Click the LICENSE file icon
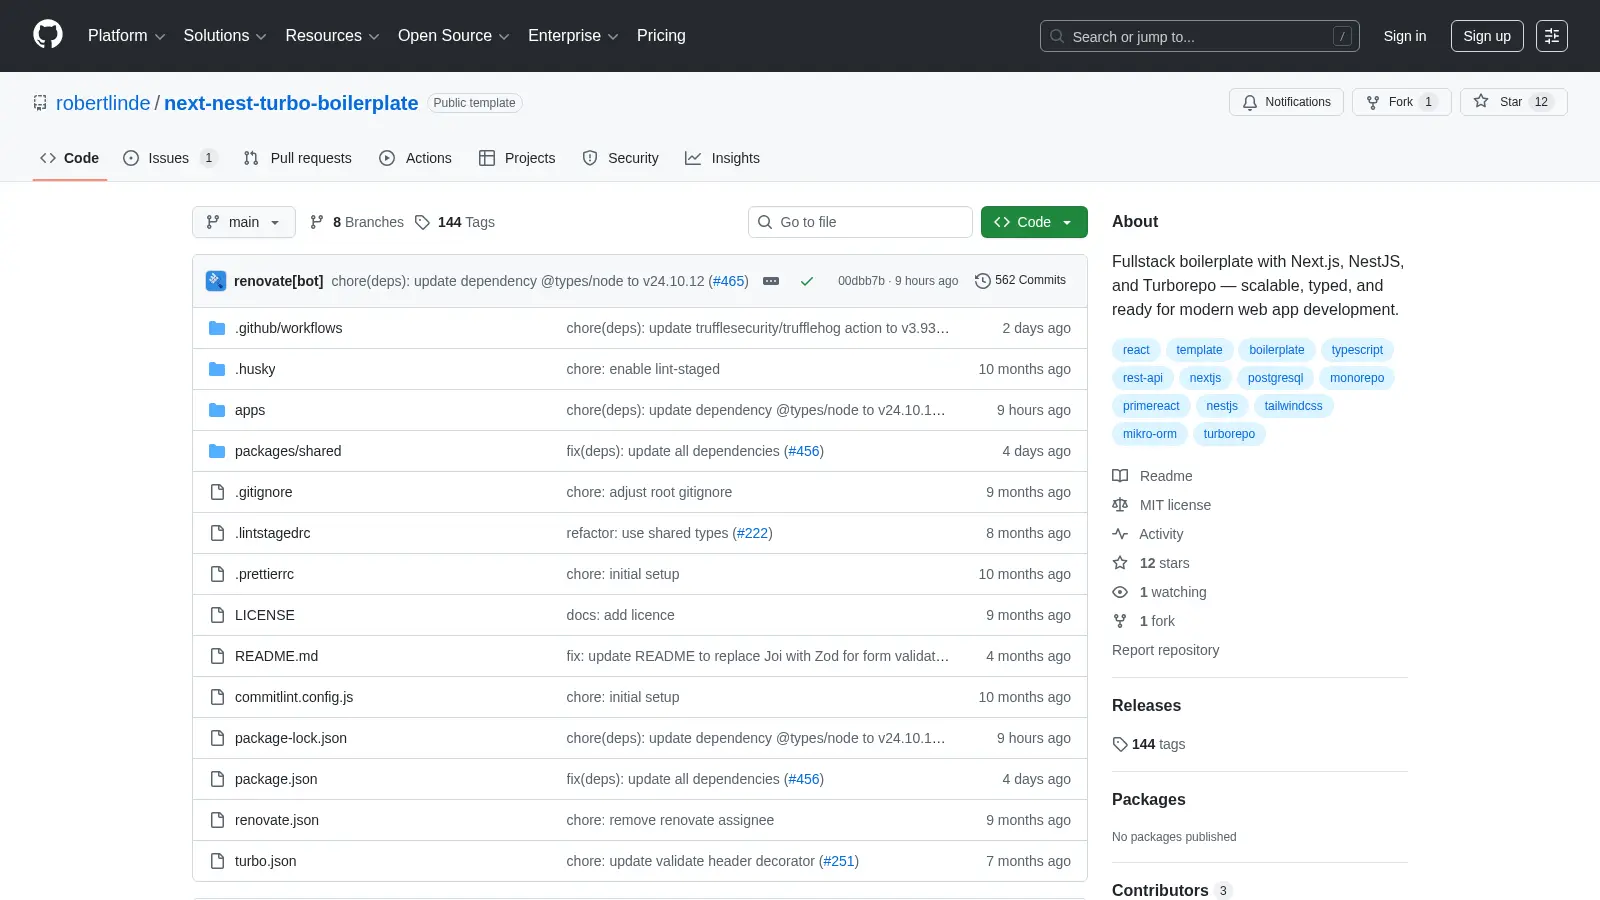This screenshot has height=900, width=1600. 217,615
